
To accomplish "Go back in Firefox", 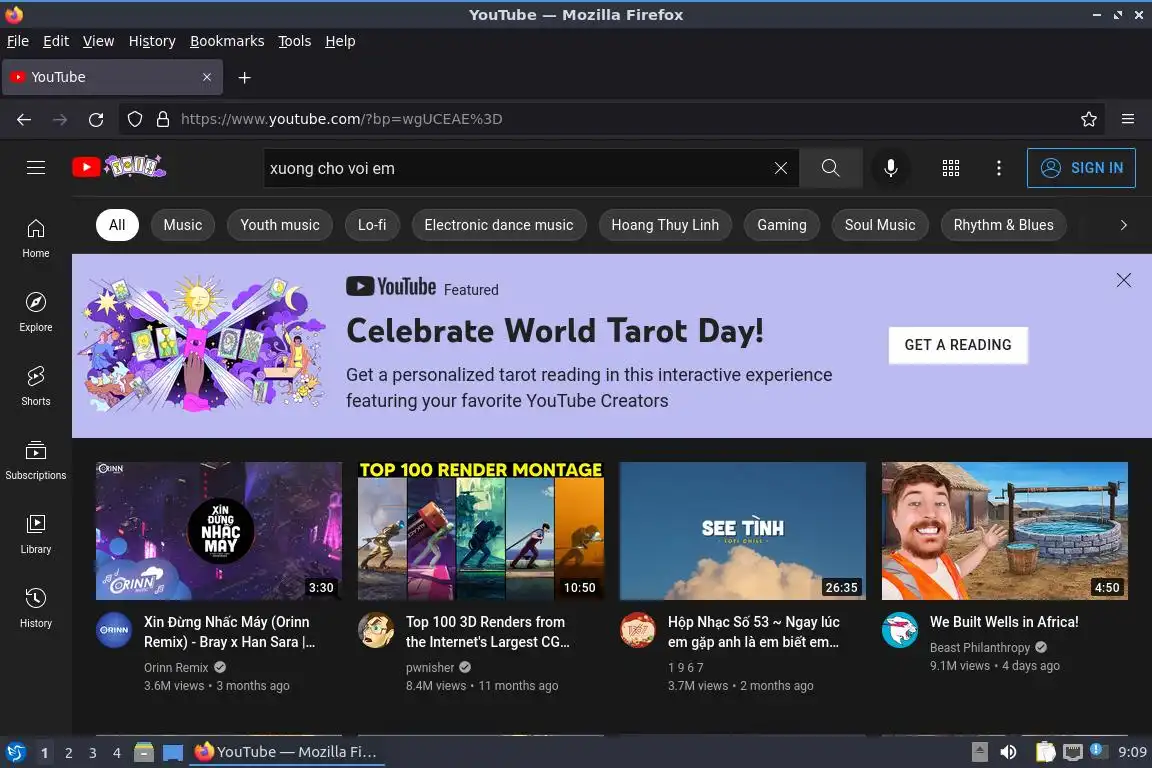I will point(24,119).
